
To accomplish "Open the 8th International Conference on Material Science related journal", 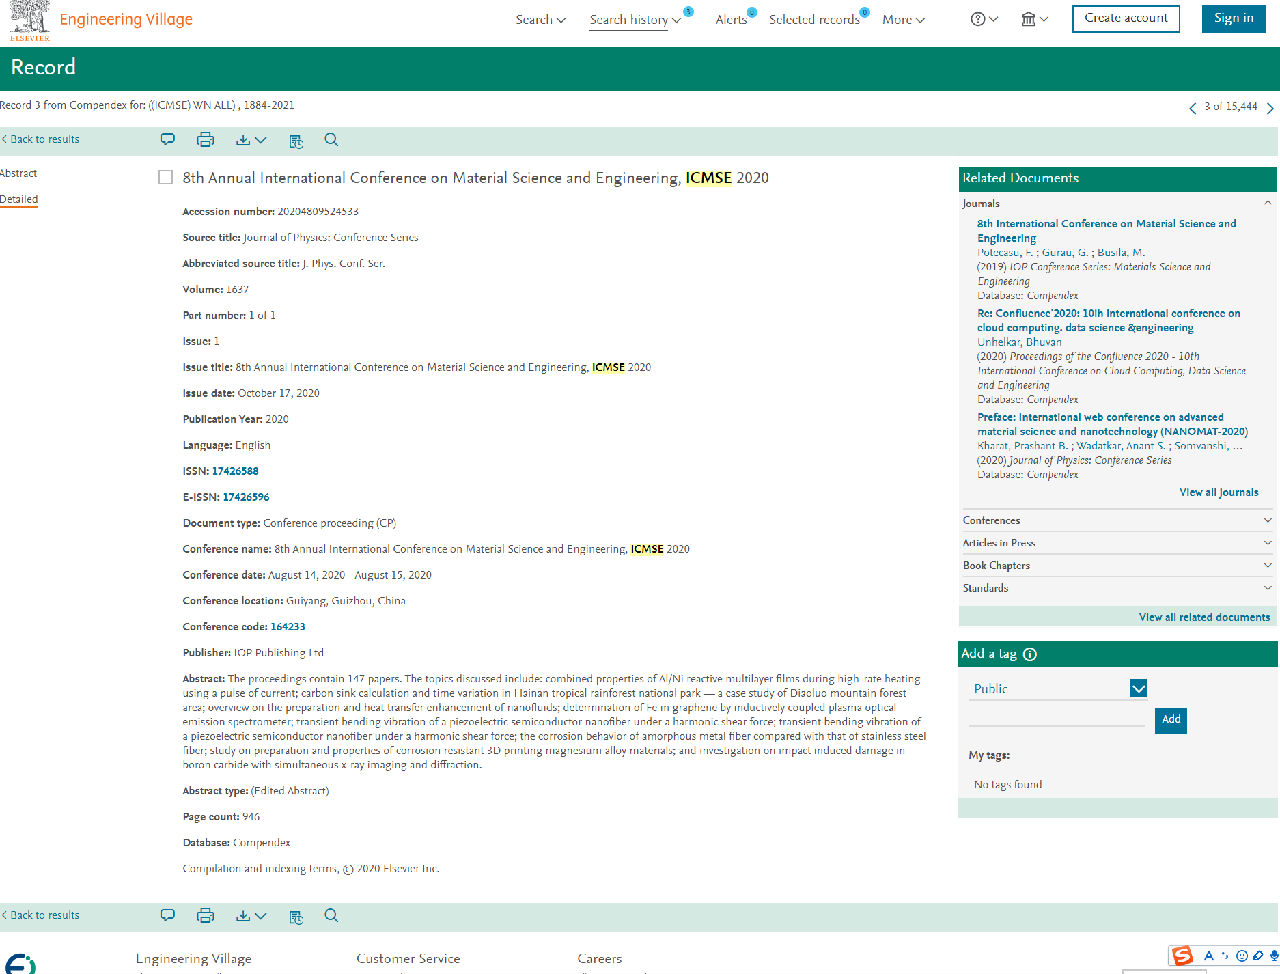I will point(1107,231).
